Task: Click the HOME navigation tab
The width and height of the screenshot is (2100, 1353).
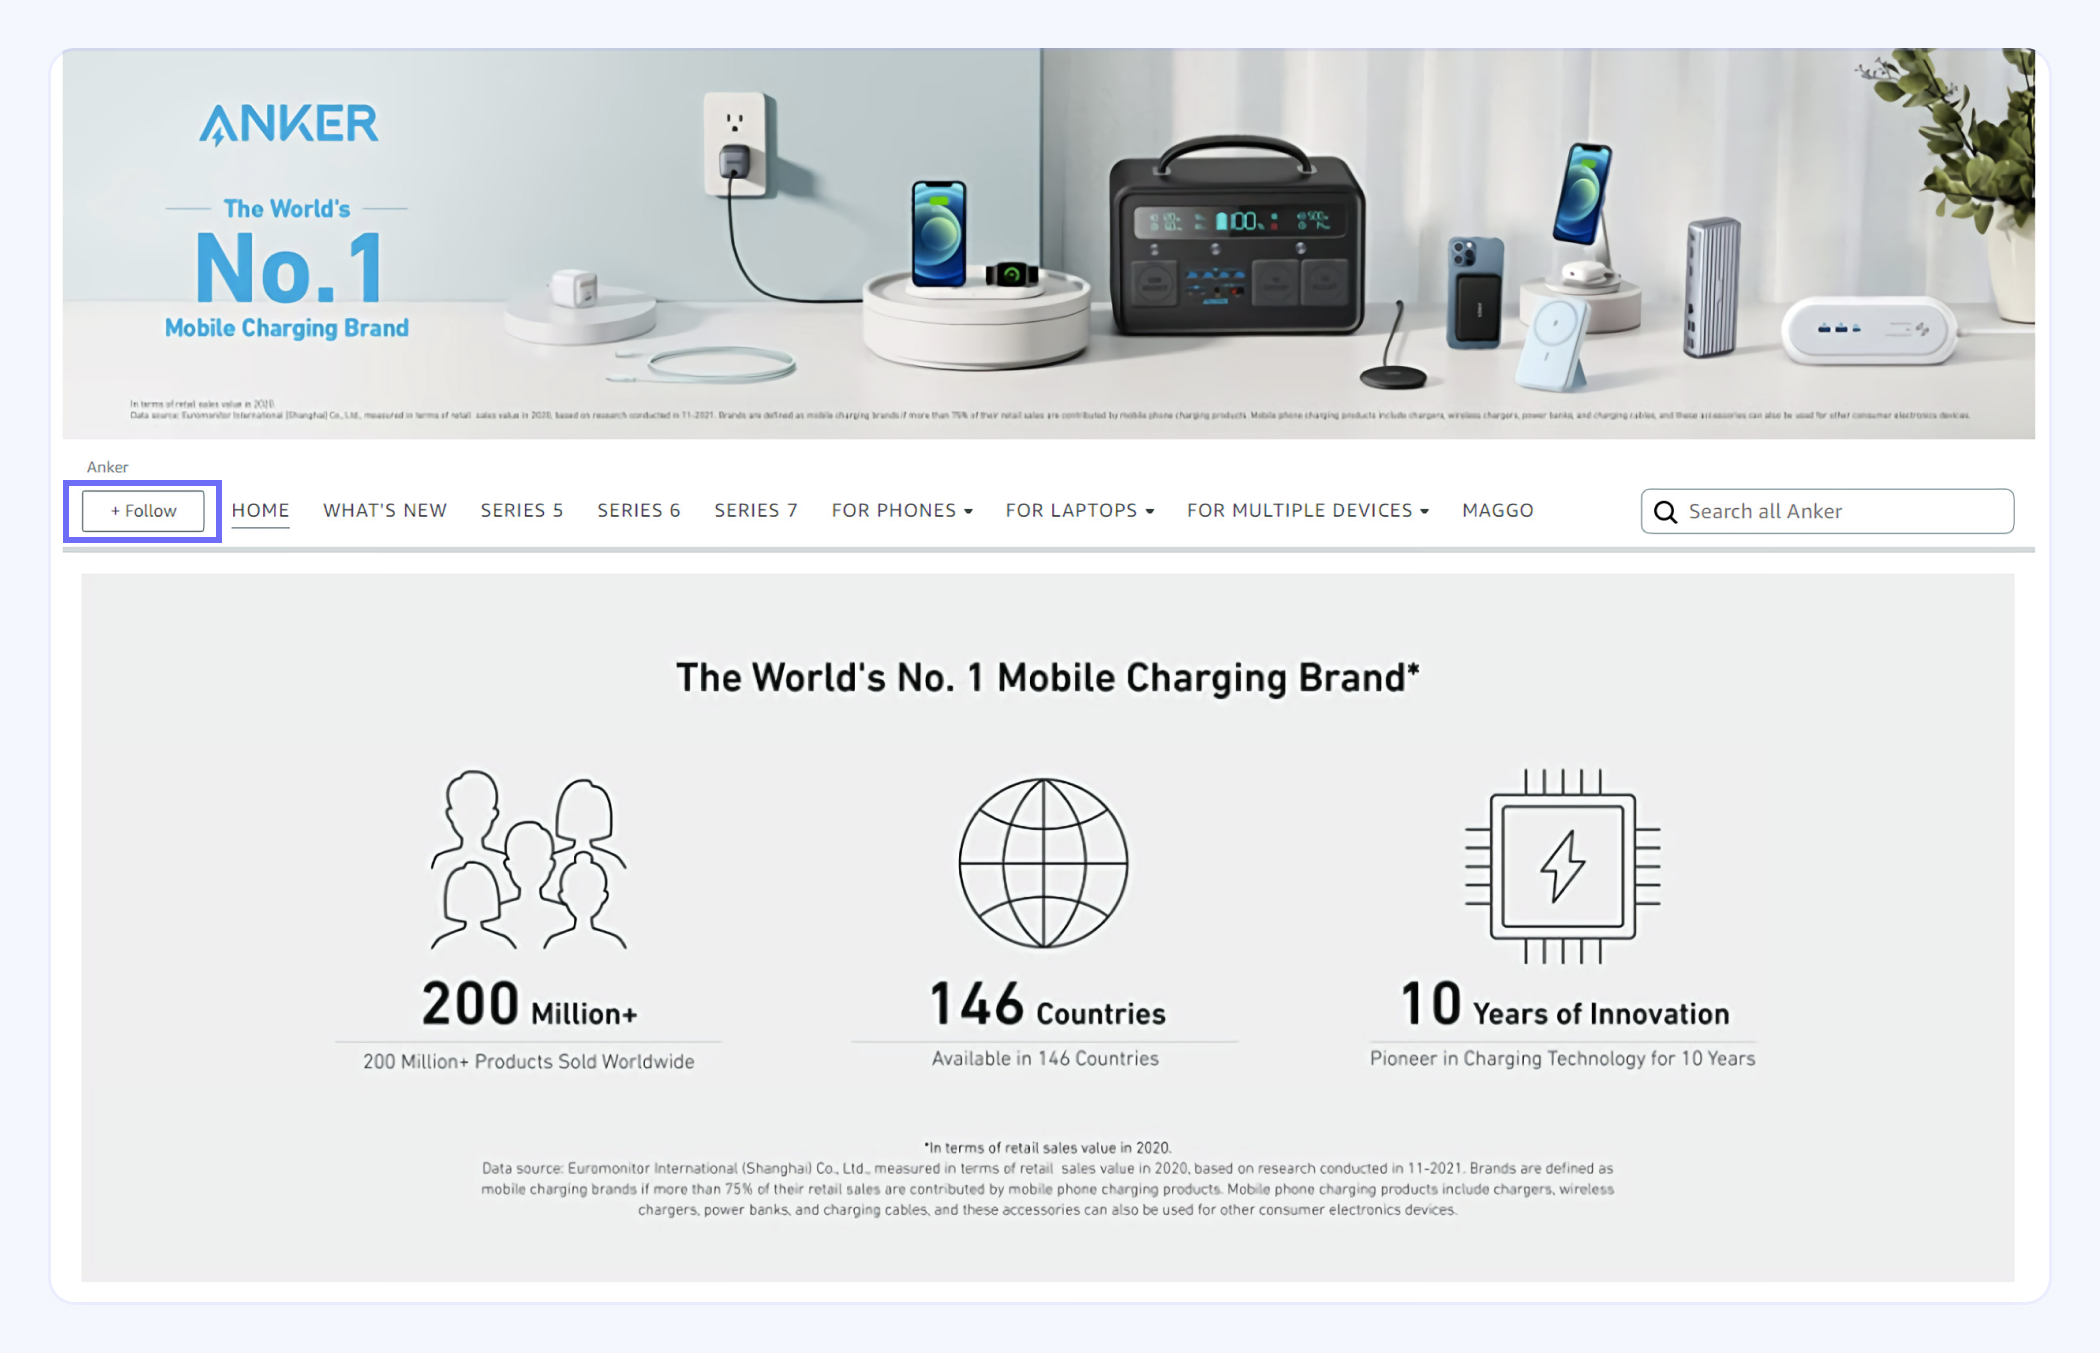Action: (260, 510)
